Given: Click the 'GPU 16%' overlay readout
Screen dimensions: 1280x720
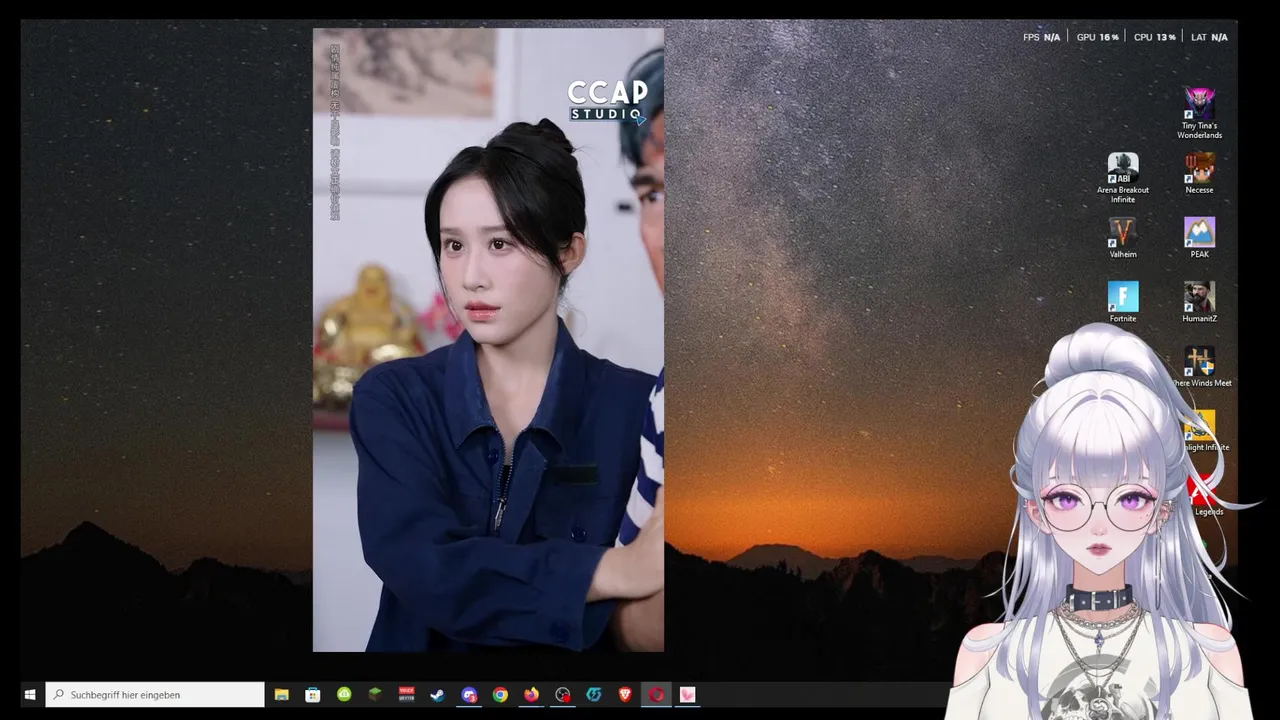Looking at the screenshot, I should point(1097,37).
